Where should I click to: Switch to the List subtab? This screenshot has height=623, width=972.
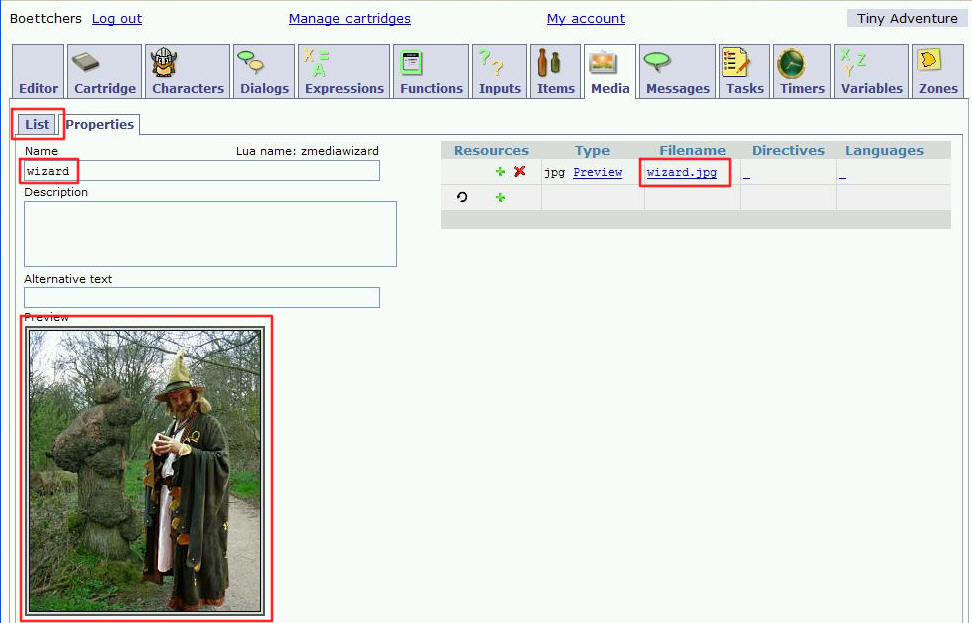click(x=38, y=124)
